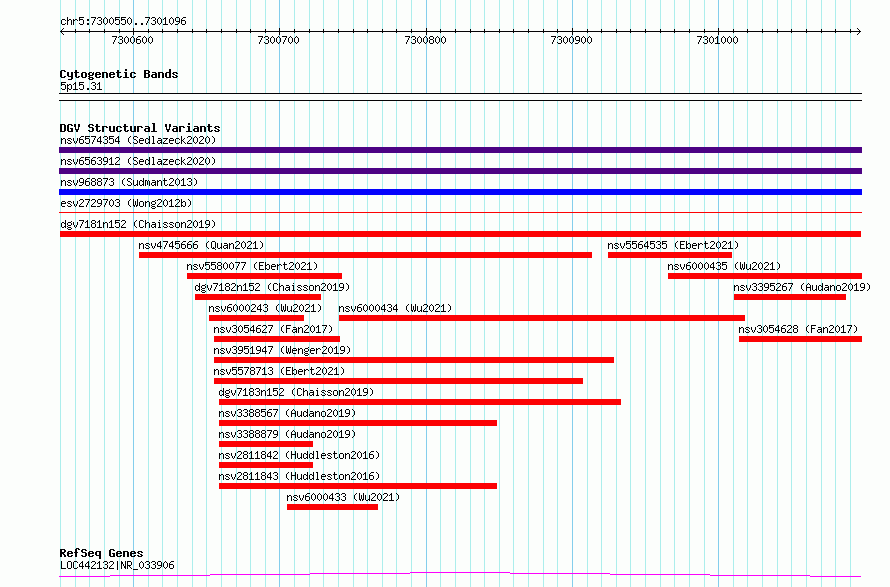Select the blue bar for nsv968873
This screenshot has width=890, height=587.
pos(460,192)
